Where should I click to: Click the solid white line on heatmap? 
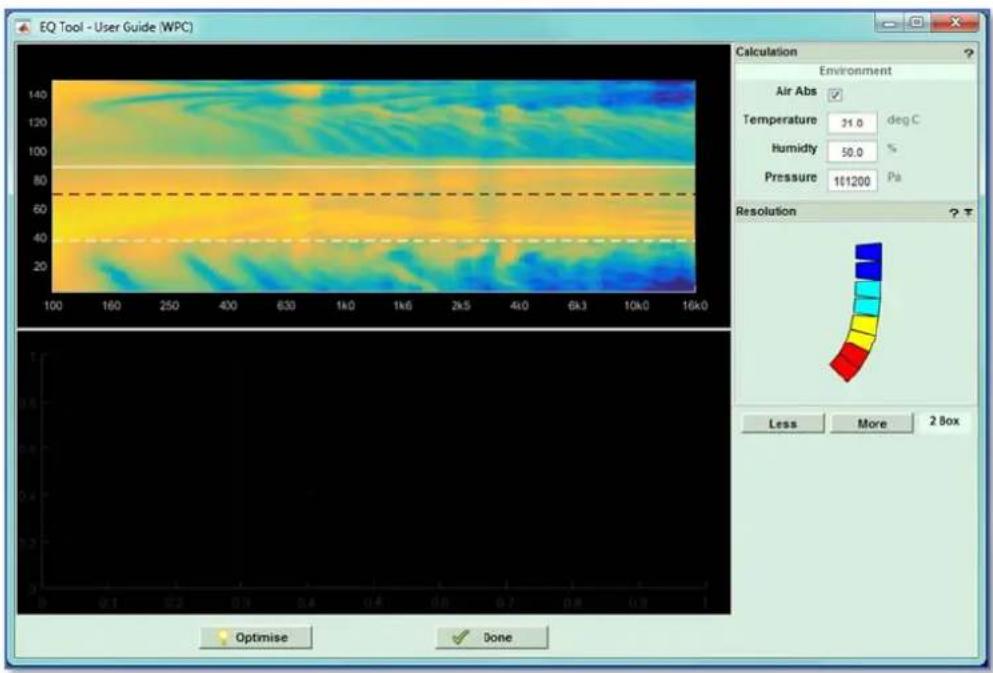(374, 167)
